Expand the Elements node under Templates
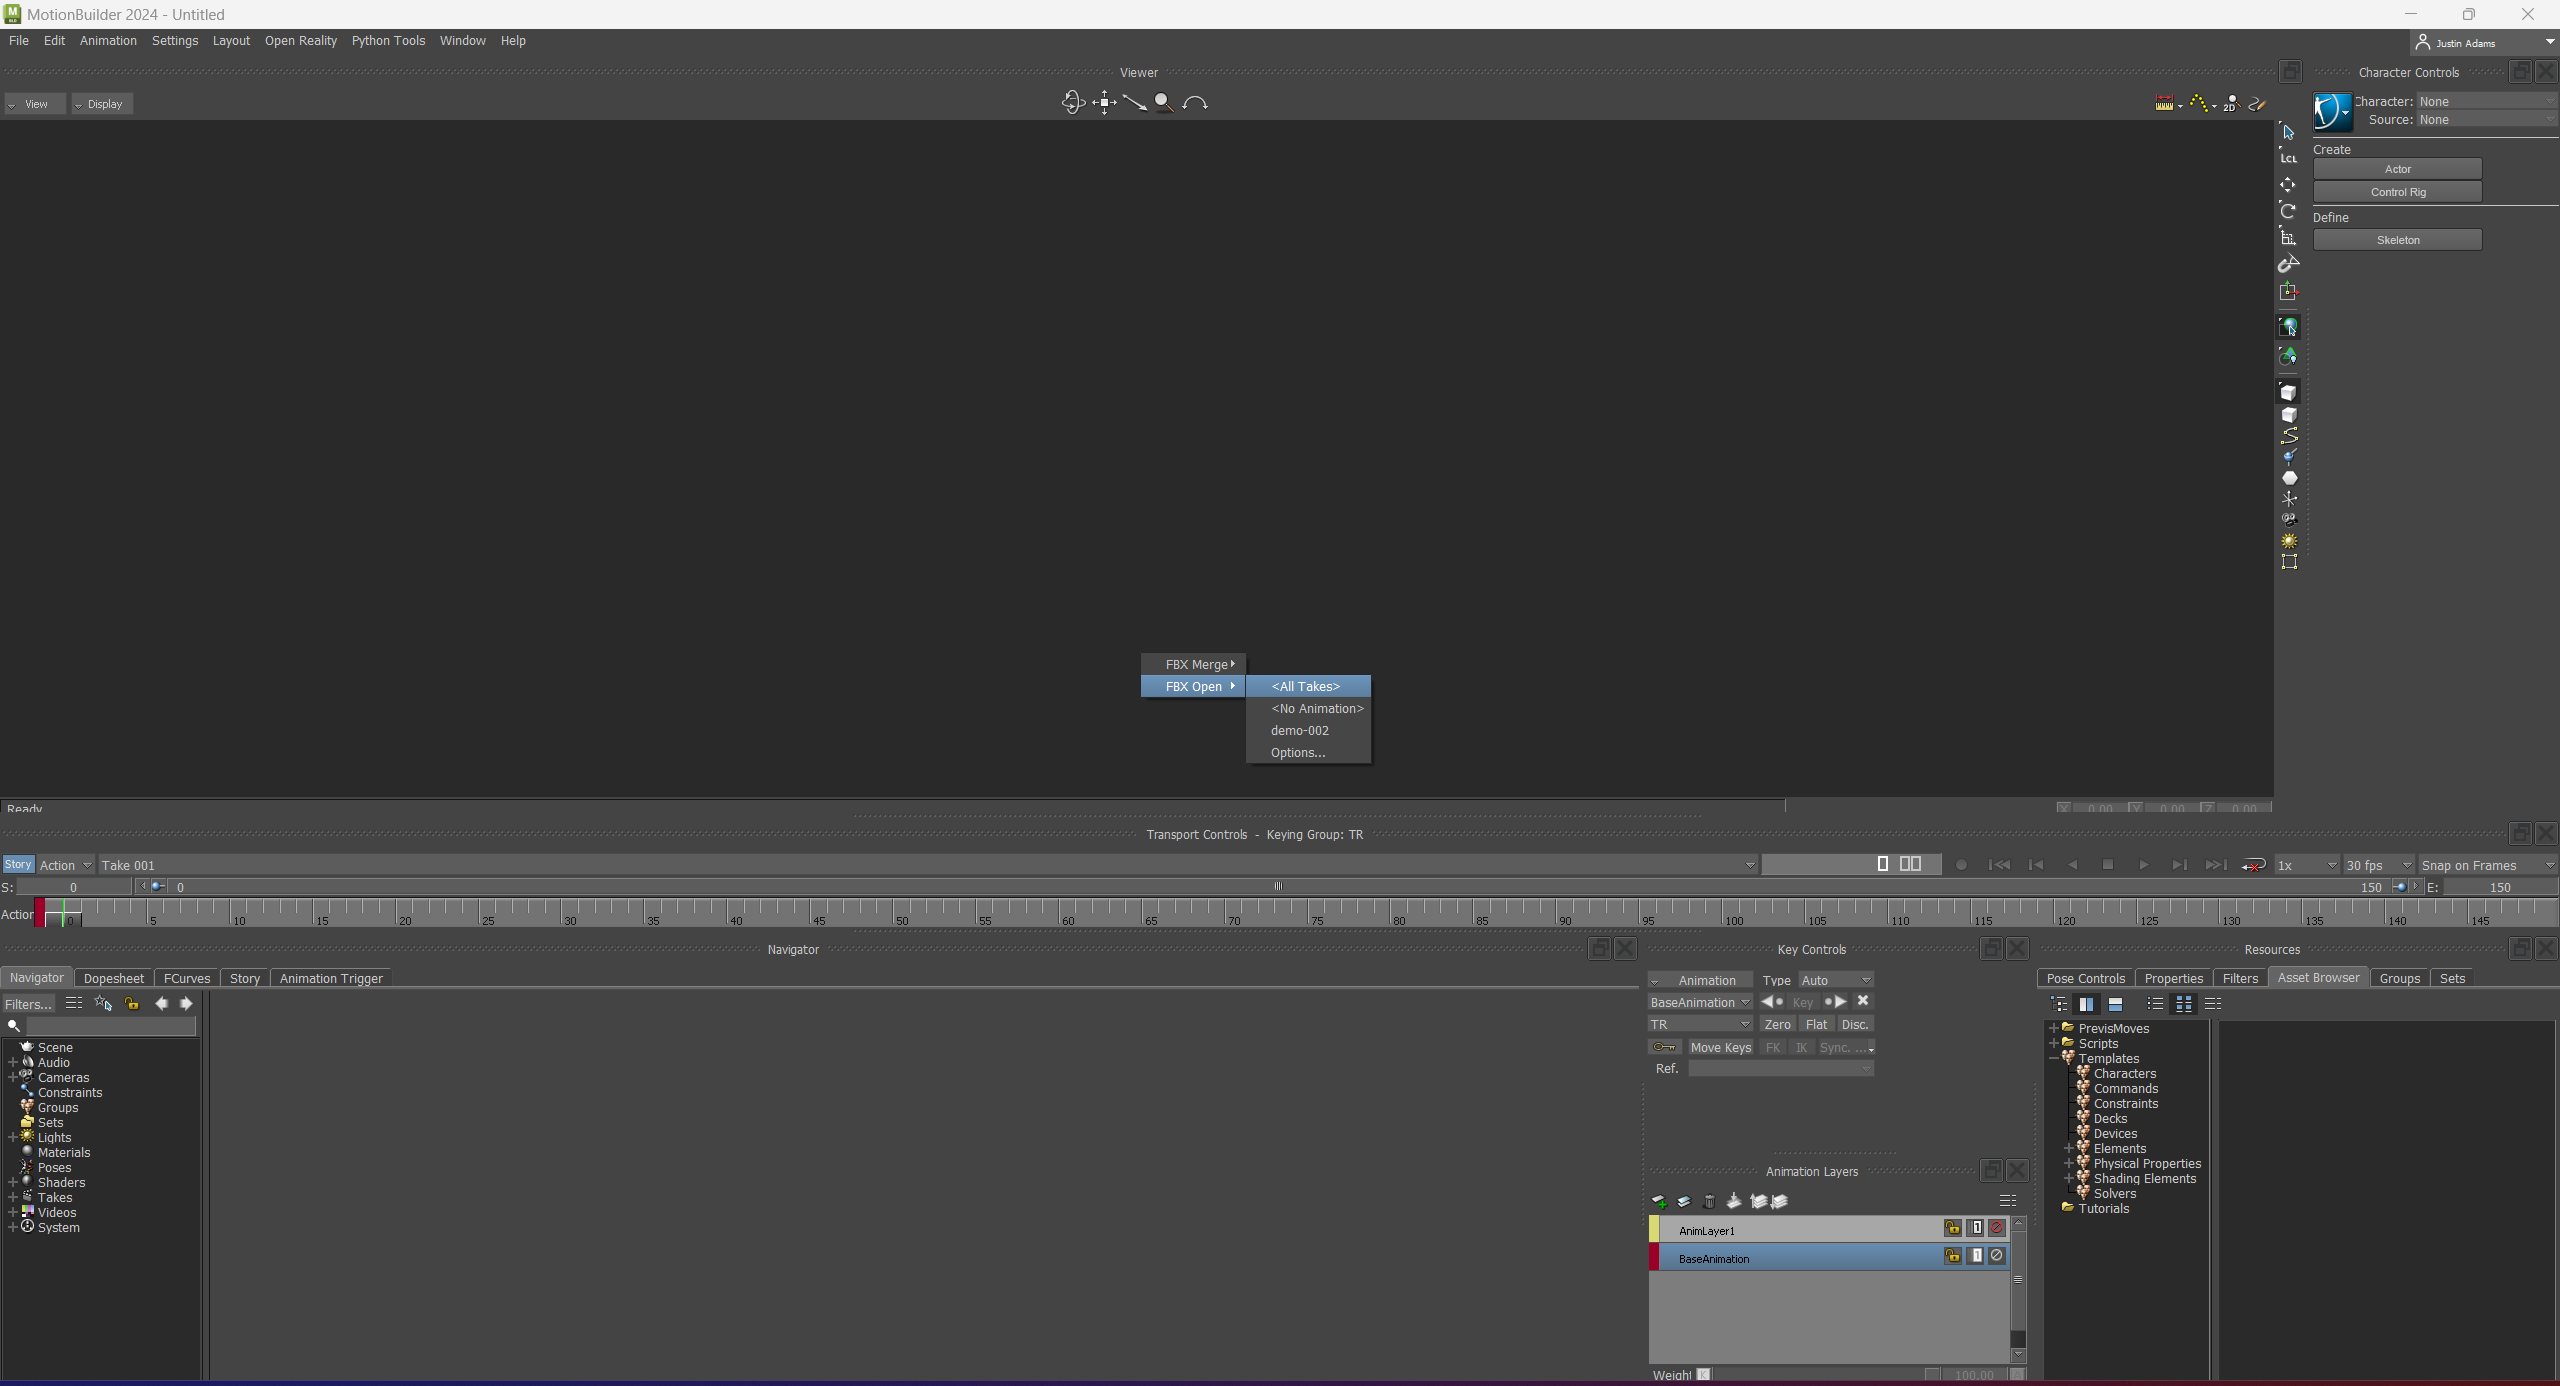Image resolution: width=2560 pixels, height=1386 pixels. (2068, 1148)
